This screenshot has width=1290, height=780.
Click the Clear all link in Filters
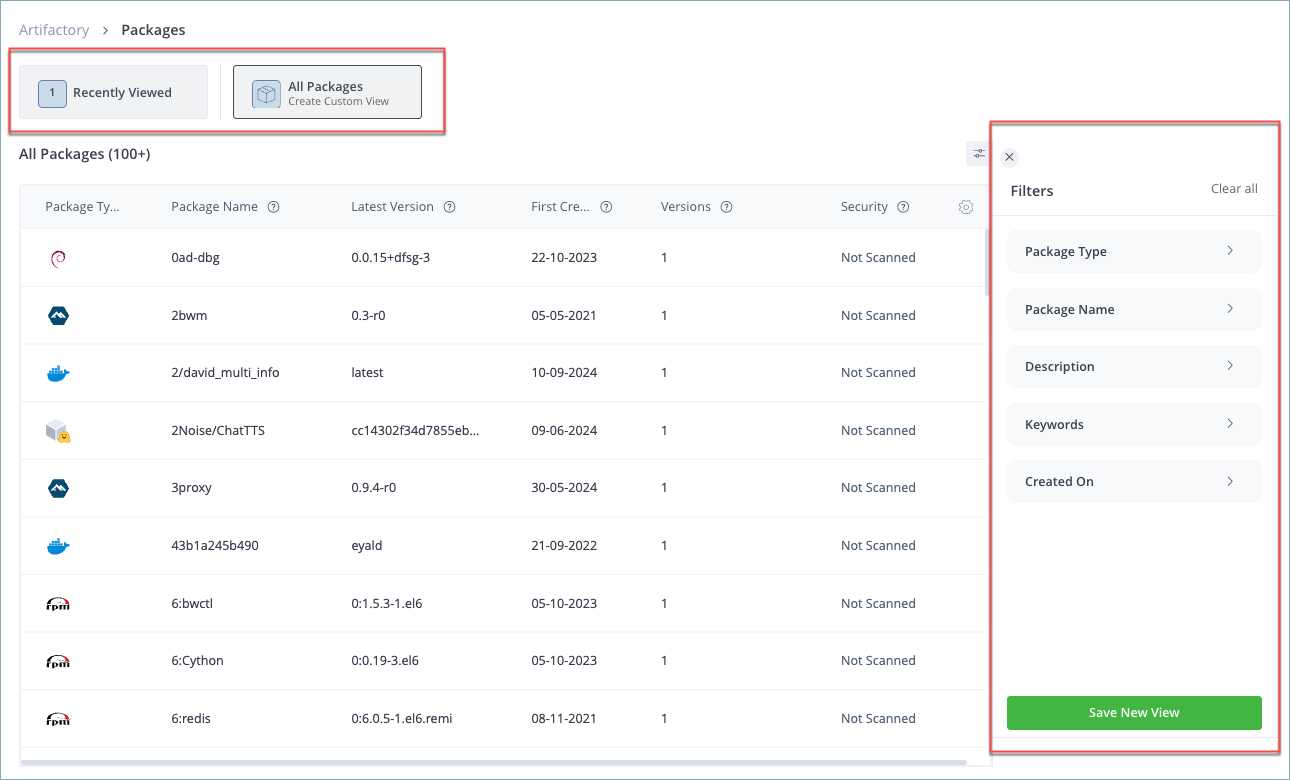point(1234,188)
